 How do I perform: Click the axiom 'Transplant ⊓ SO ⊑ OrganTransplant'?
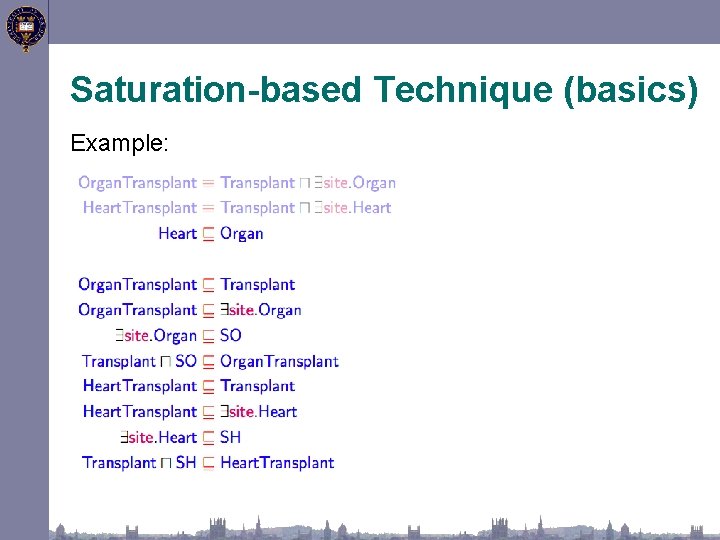(210, 361)
